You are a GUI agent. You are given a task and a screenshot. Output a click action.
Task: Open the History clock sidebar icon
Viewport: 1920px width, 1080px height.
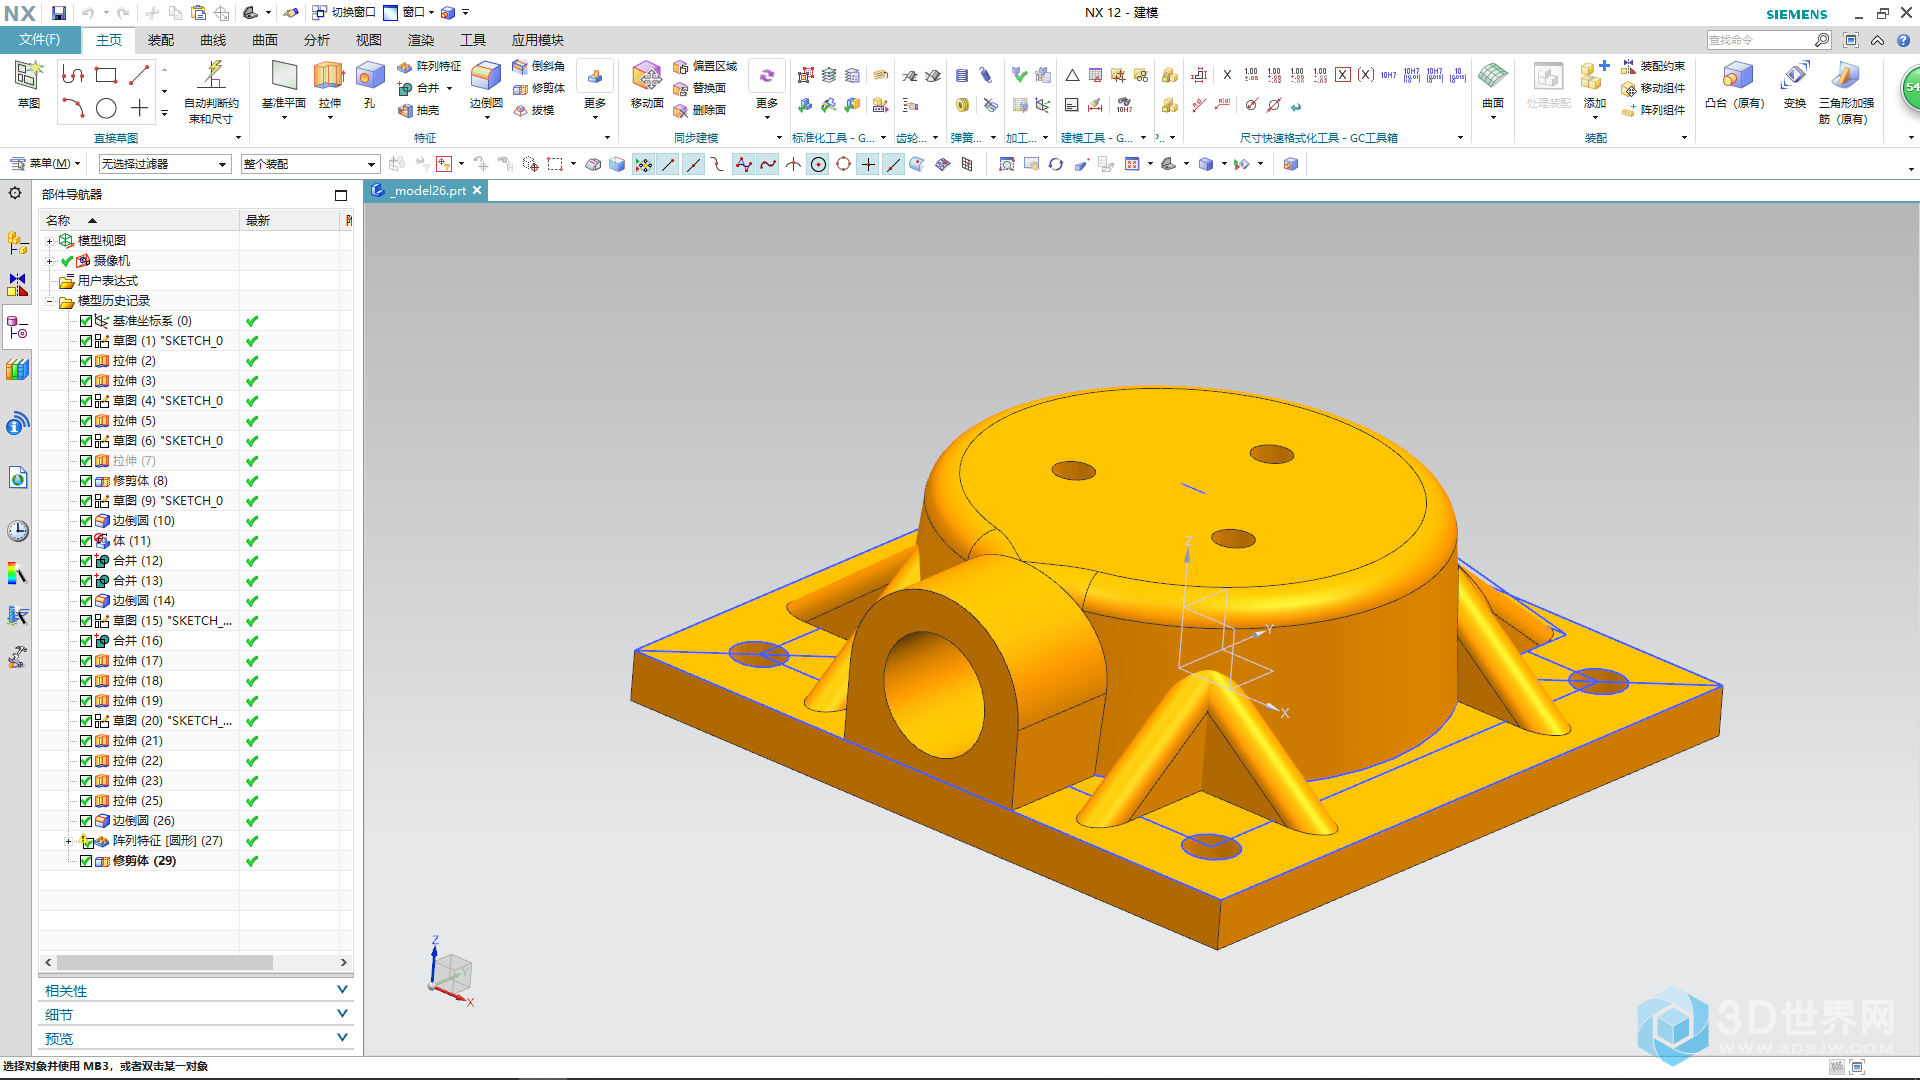coord(17,531)
